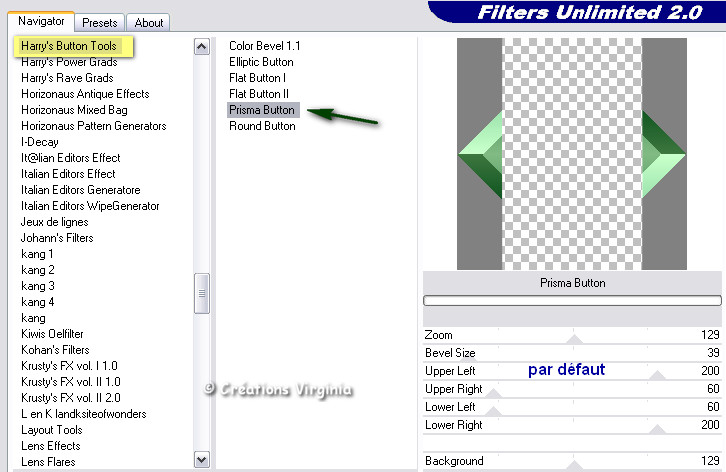Choose the Round Button filter
Screen dimensions: 726x472
262,126
